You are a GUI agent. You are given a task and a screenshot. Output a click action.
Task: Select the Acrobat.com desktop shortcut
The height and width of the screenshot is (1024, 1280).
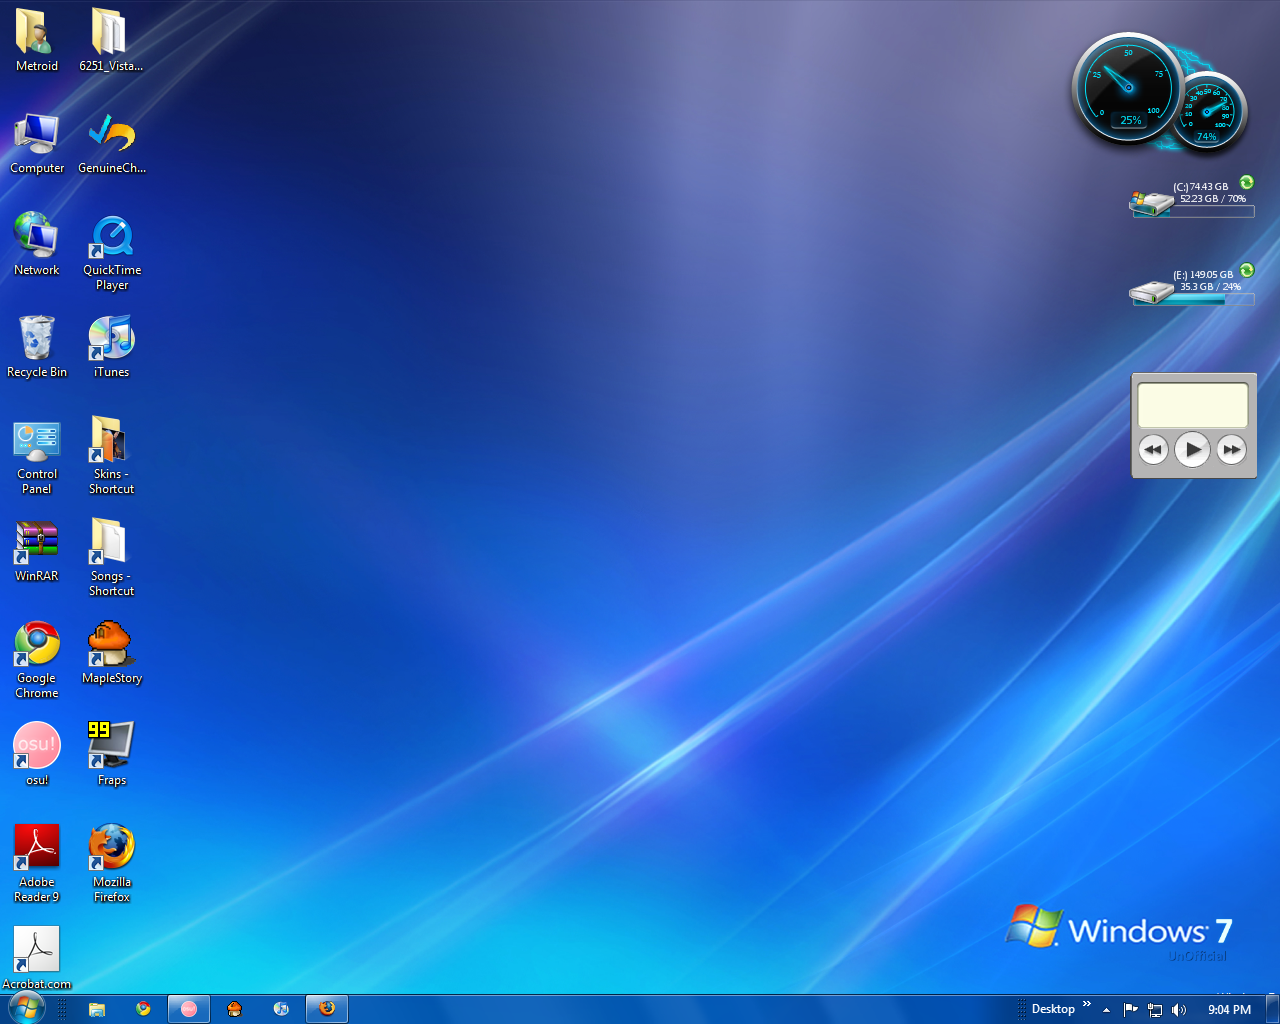[x=37, y=959]
